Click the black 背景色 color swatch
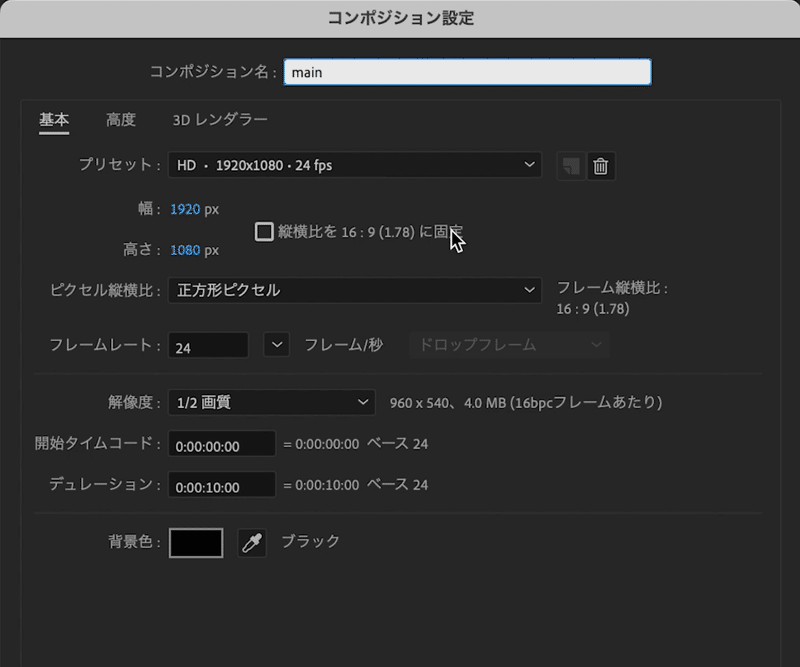This screenshot has height=667, width=800. (196, 543)
